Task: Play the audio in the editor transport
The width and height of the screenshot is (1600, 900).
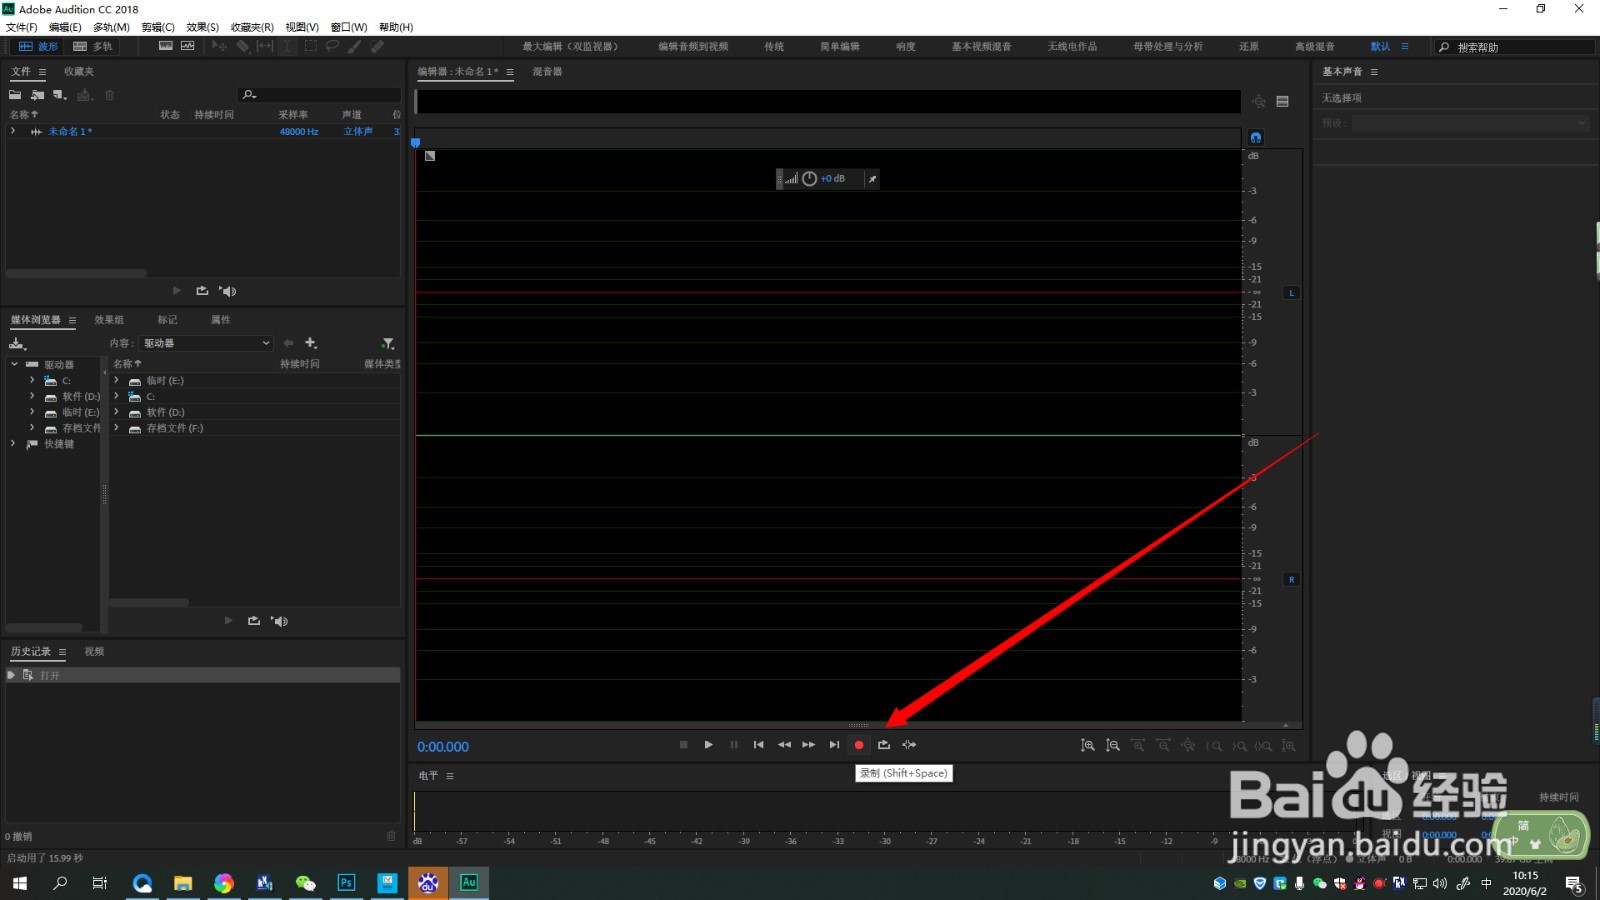Action: [x=708, y=745]
